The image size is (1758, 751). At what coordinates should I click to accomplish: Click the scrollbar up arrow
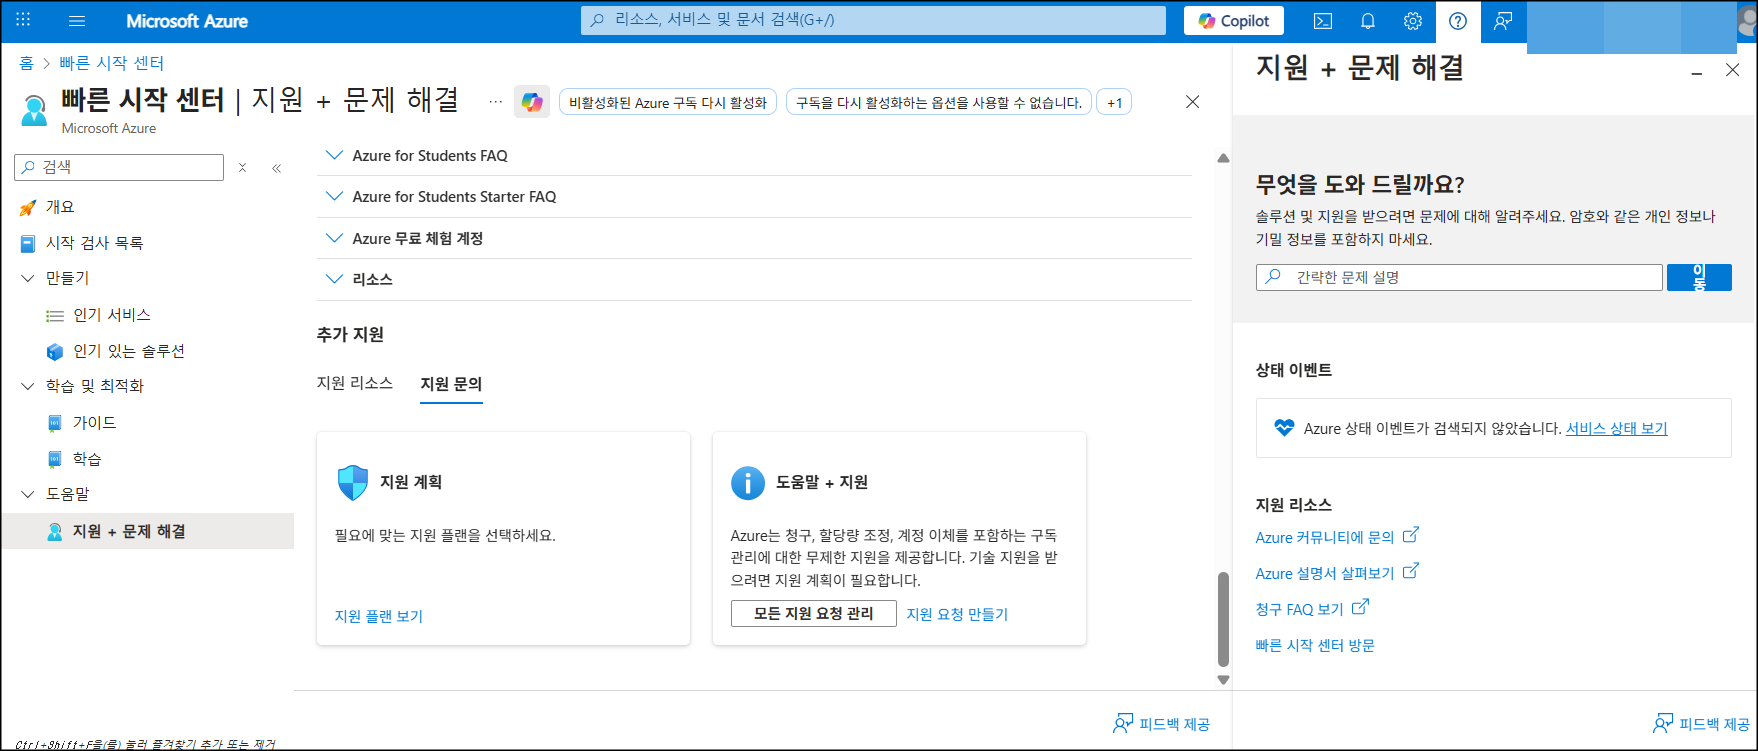click(1223, 158)
